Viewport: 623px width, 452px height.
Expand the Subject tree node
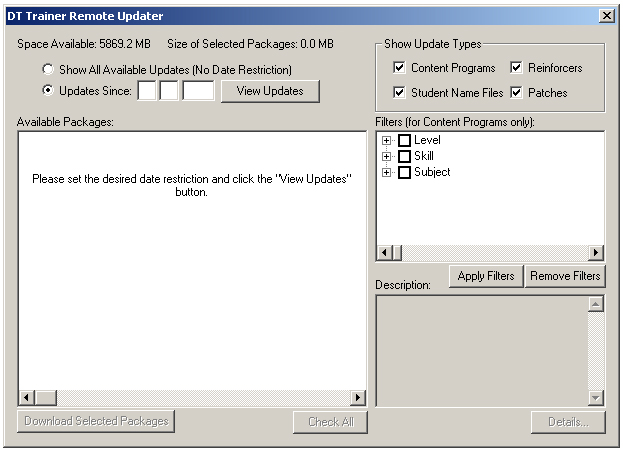386,172
